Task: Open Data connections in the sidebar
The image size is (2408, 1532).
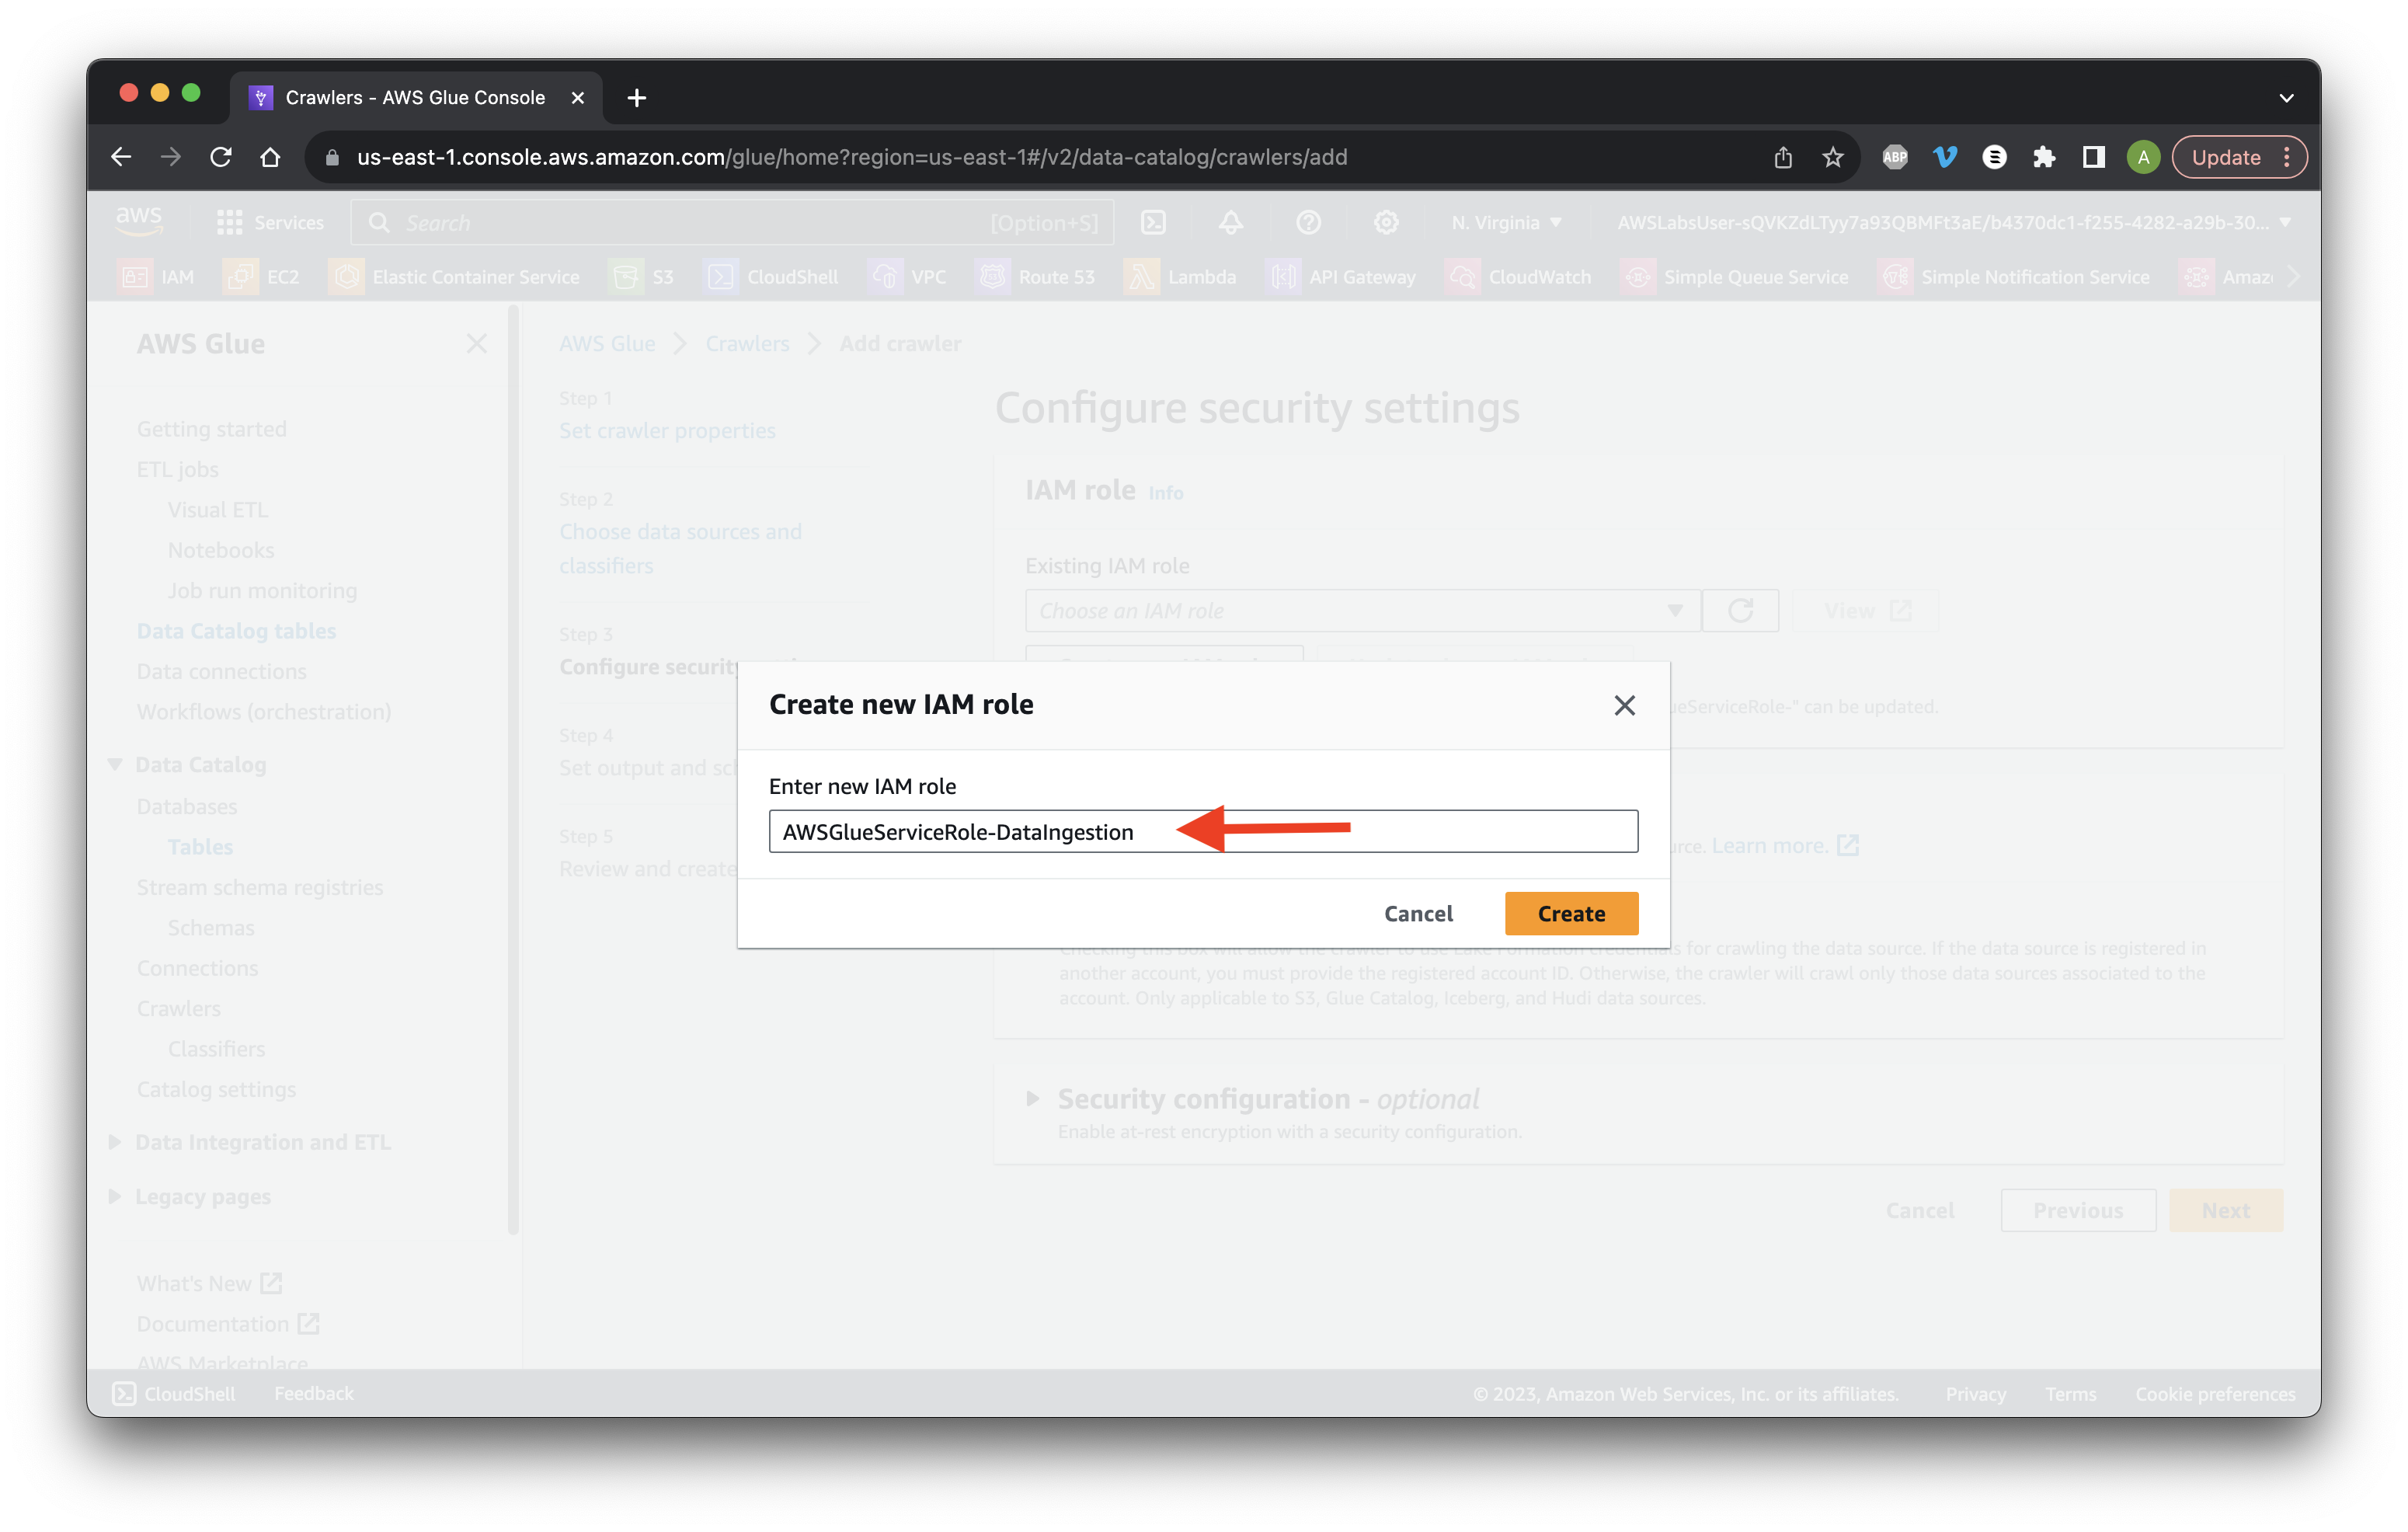Action: (x=221, y=671)
